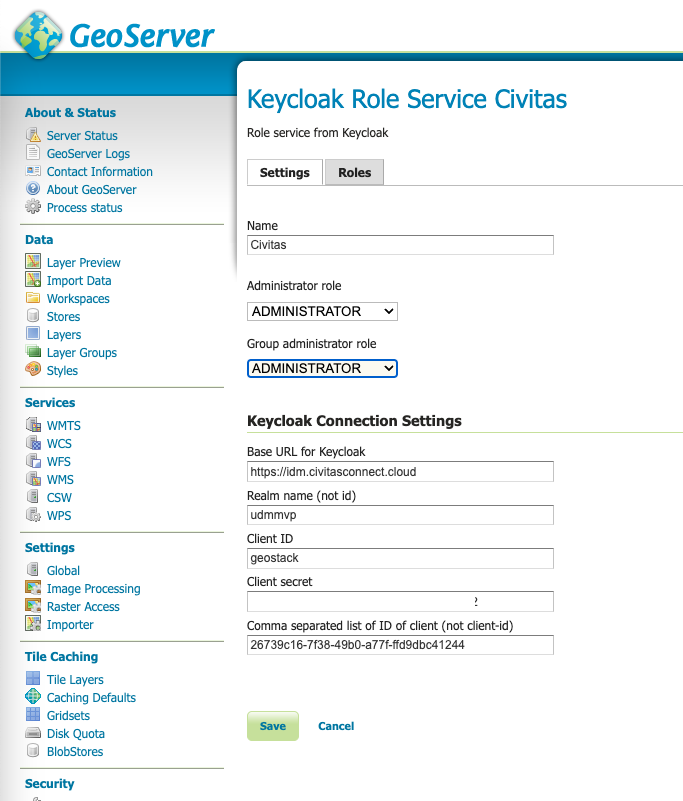Open the Image Processing link

click(x=93, y=589)
